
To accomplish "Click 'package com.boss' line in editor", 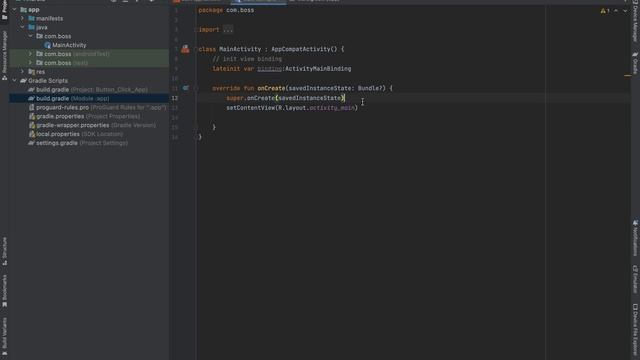I will (226, 10).
